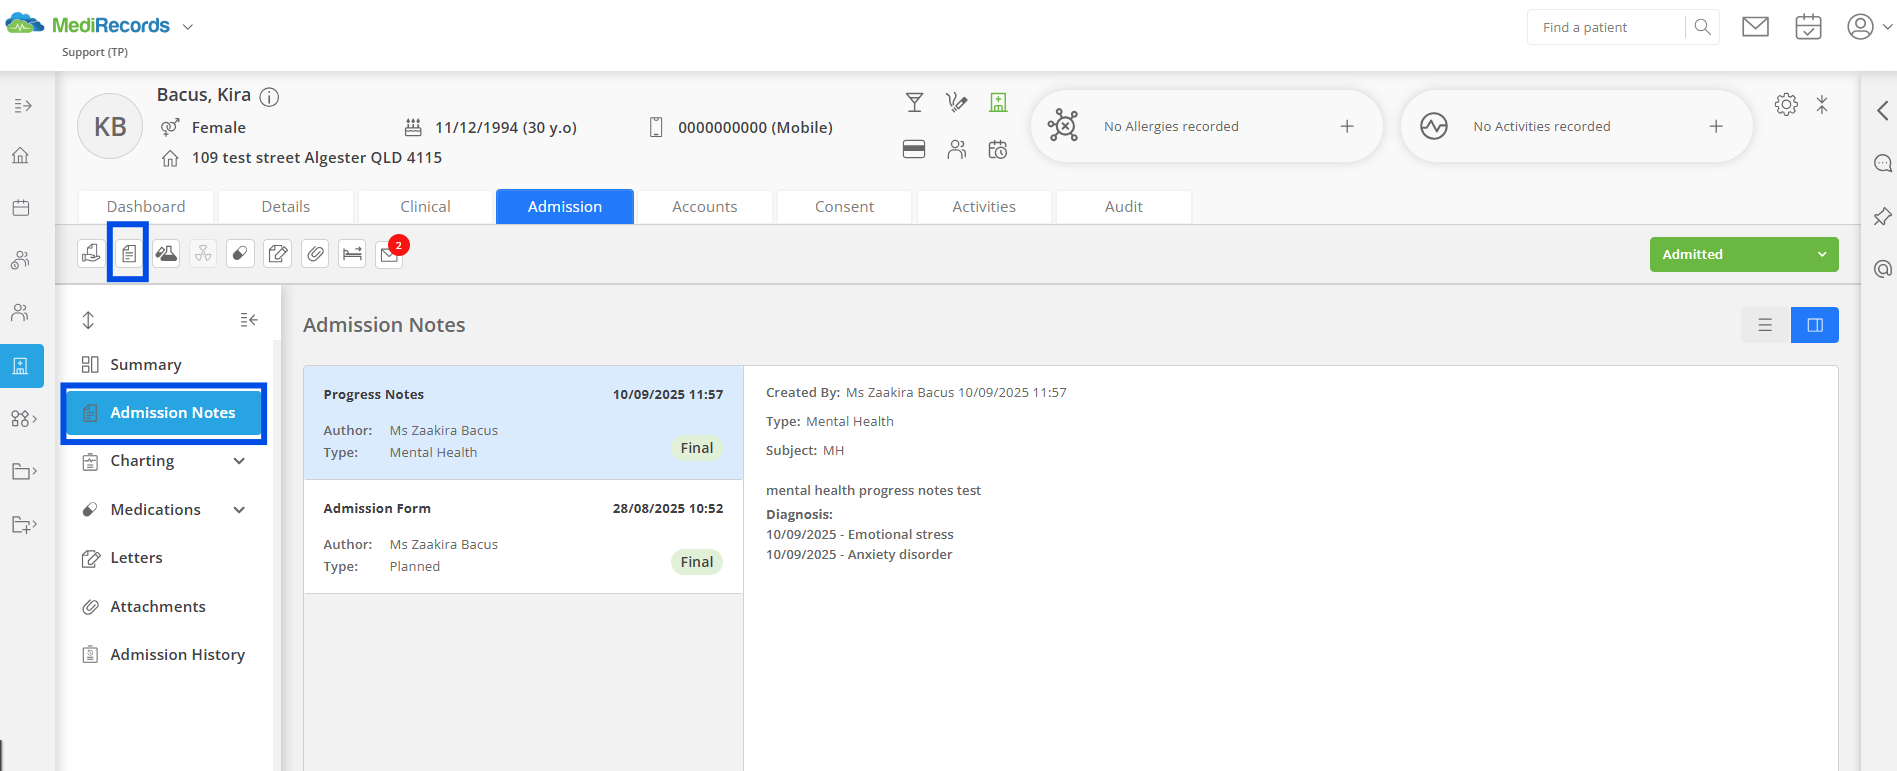Select the Admission Form entry dated 28/08/2025
1897x771 pixels.
pos(523,537)
